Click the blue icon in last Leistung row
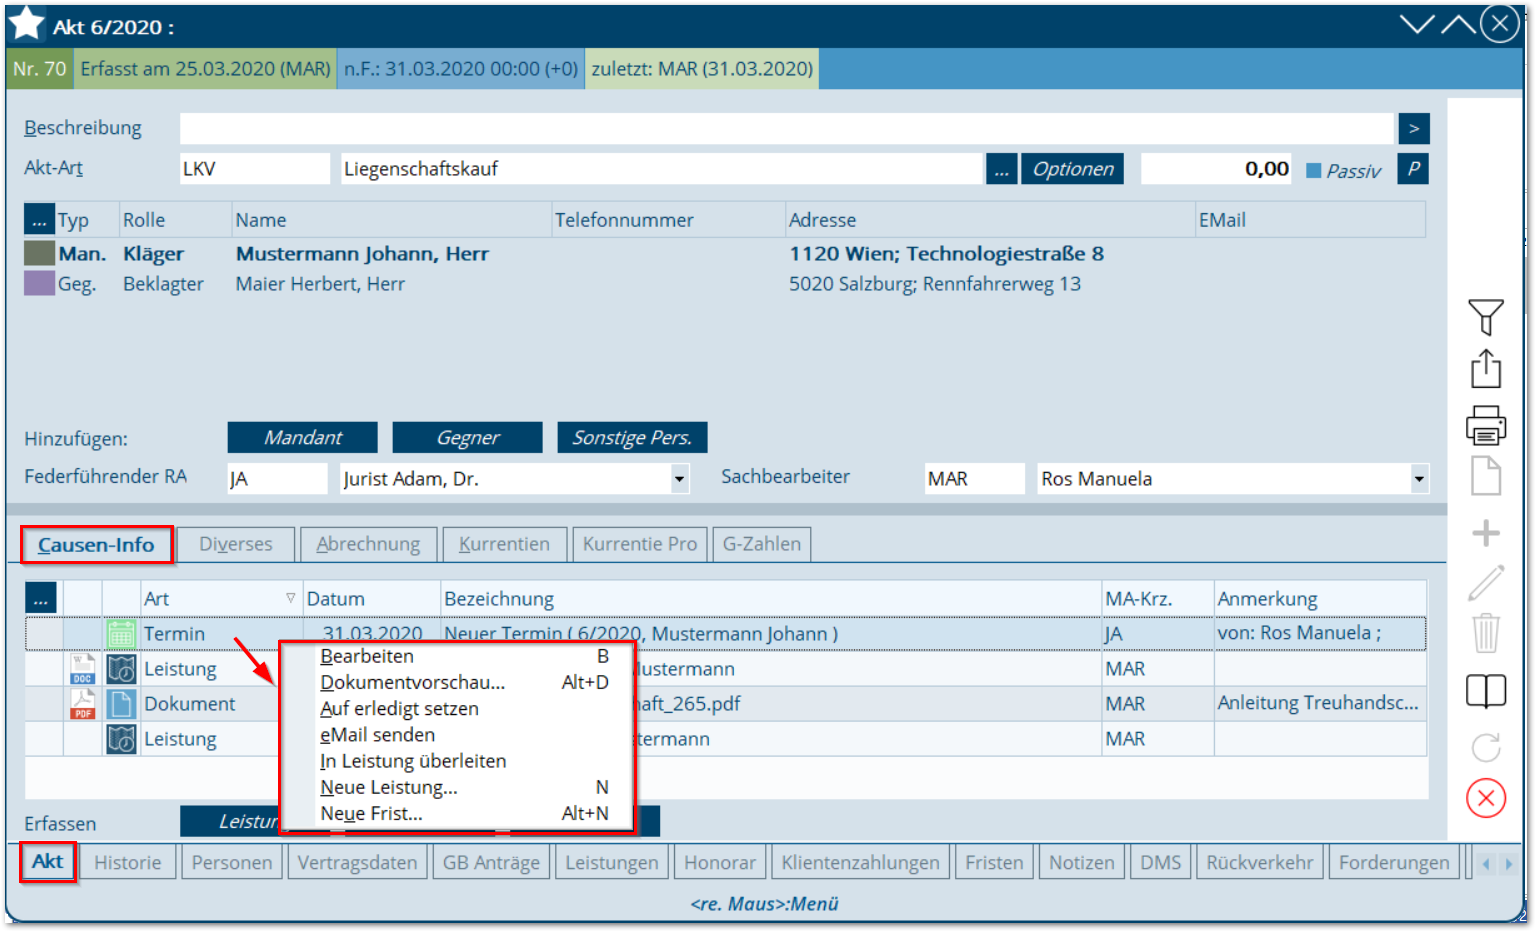Screen dimensions: 1536x932 click(x=121, y=739)
